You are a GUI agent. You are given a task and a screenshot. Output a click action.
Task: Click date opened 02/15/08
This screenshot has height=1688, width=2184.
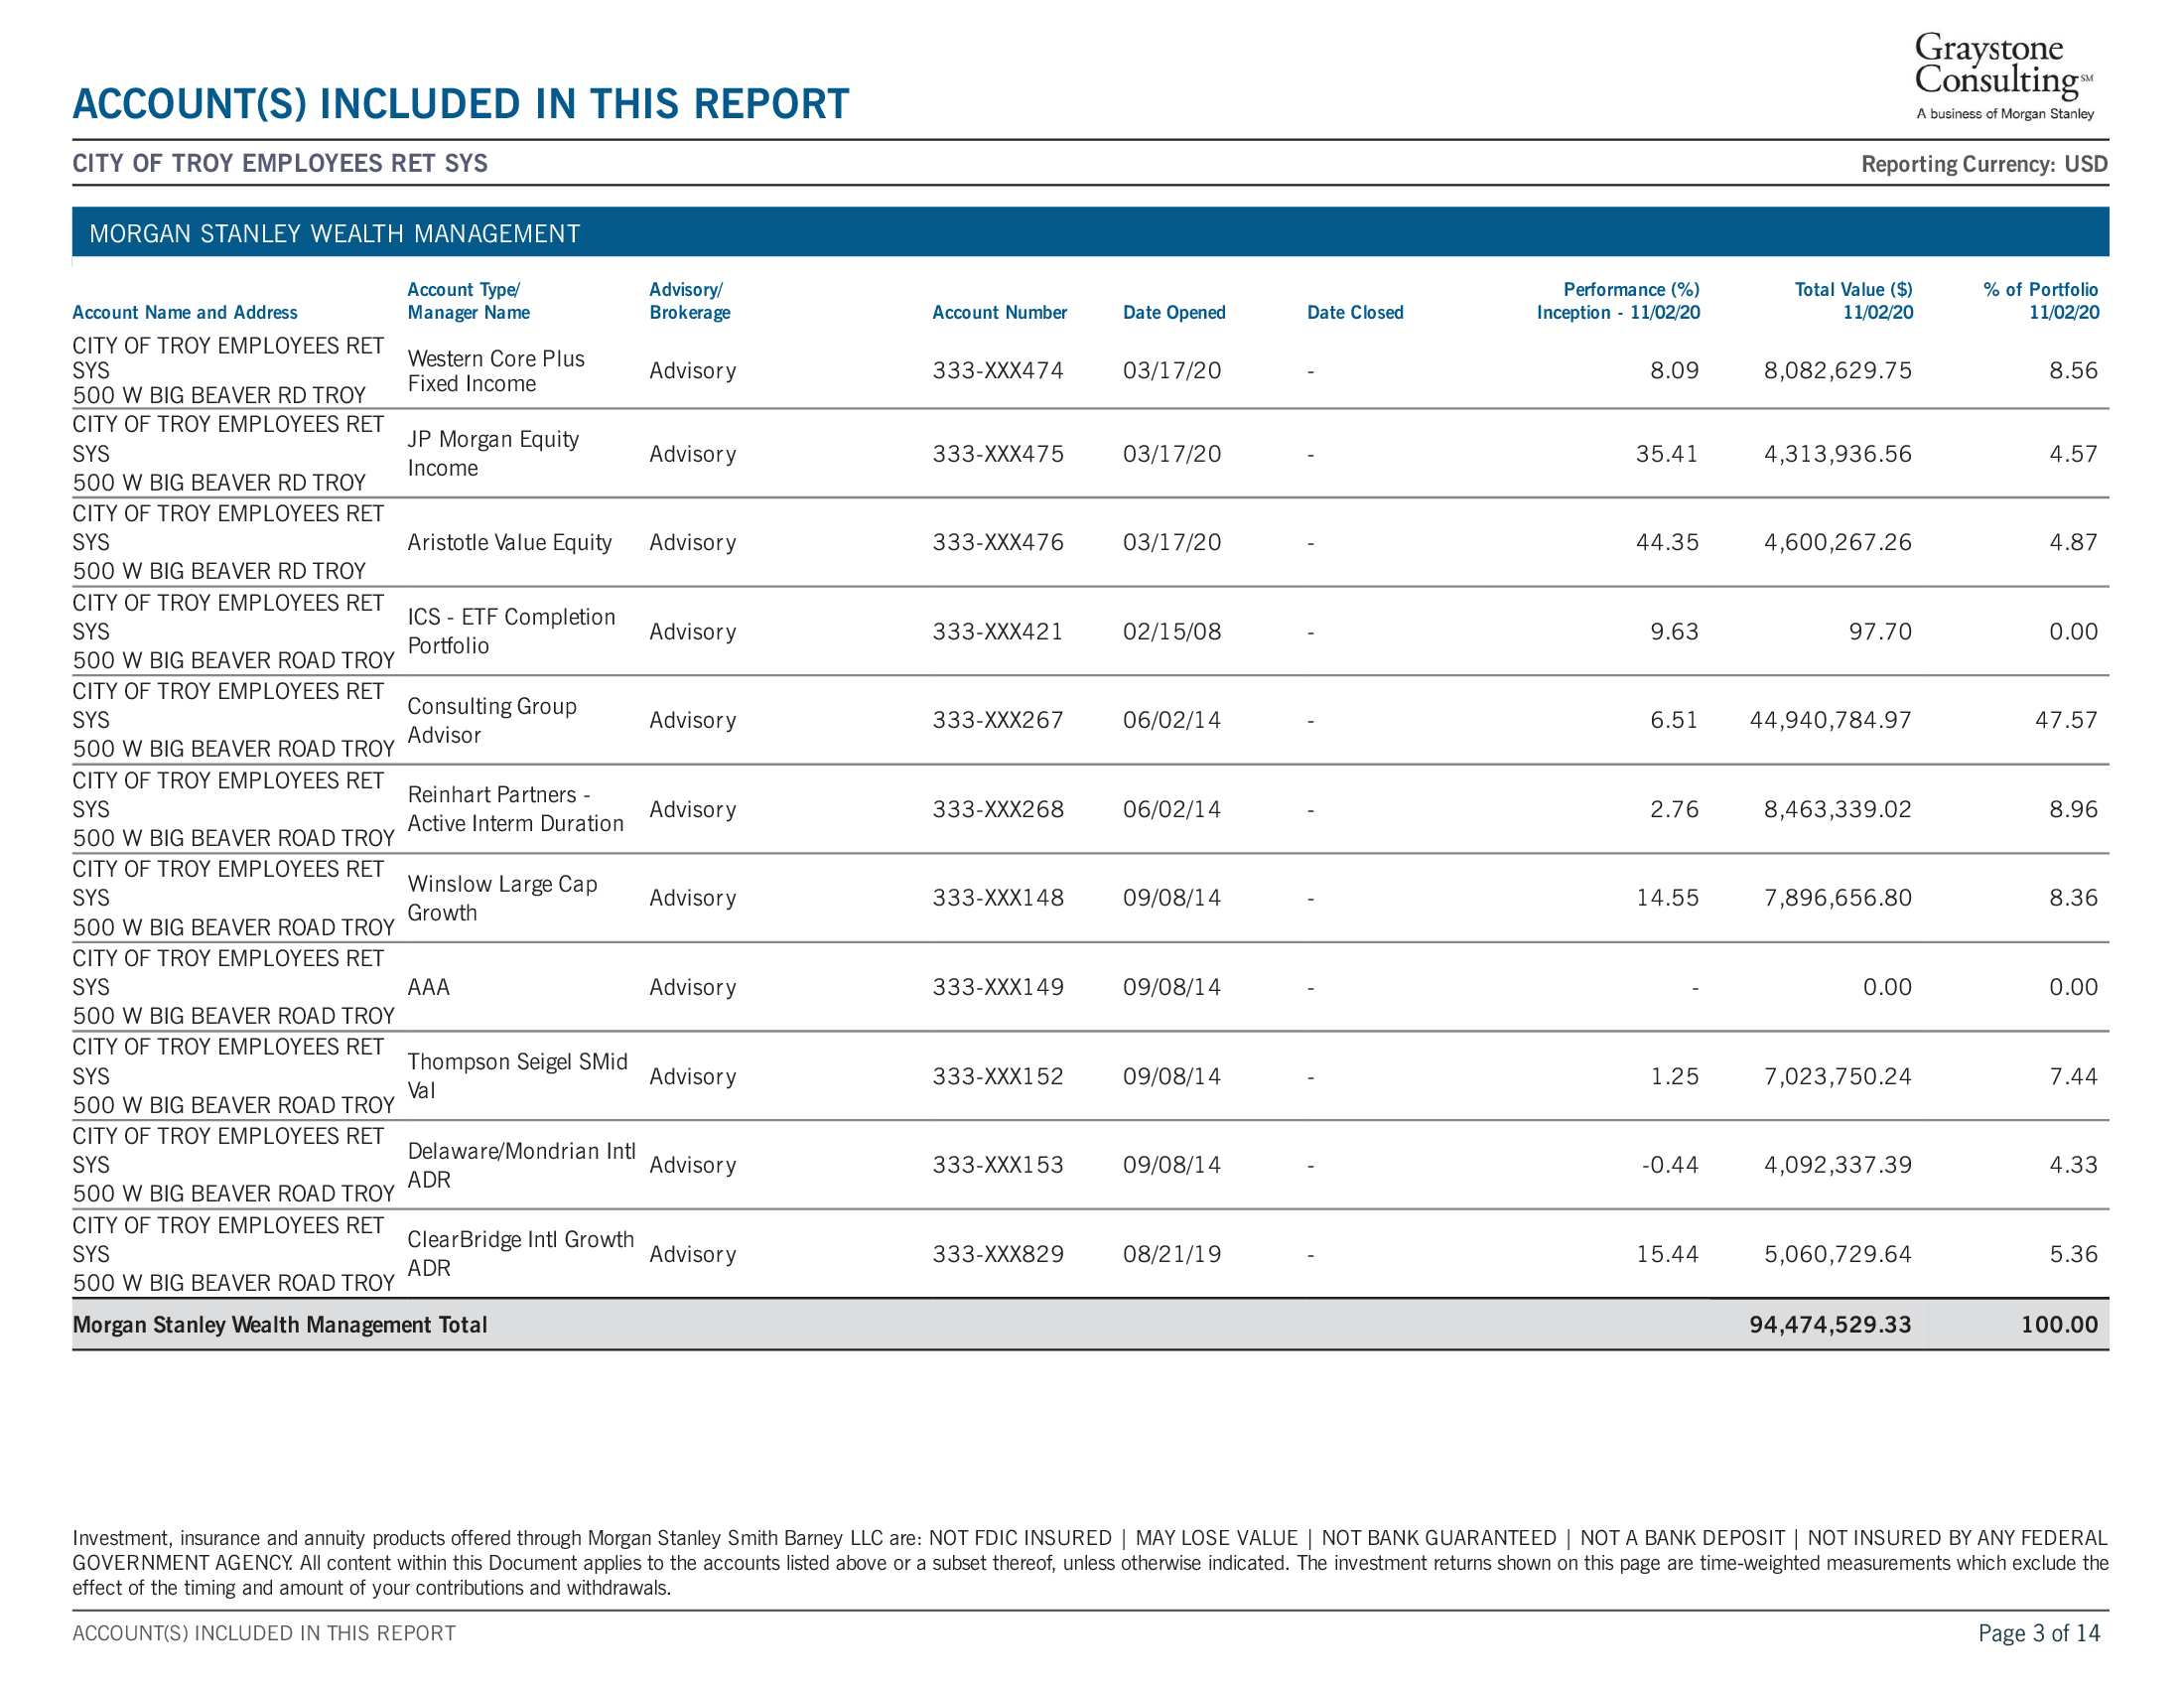coord(1172,632)
